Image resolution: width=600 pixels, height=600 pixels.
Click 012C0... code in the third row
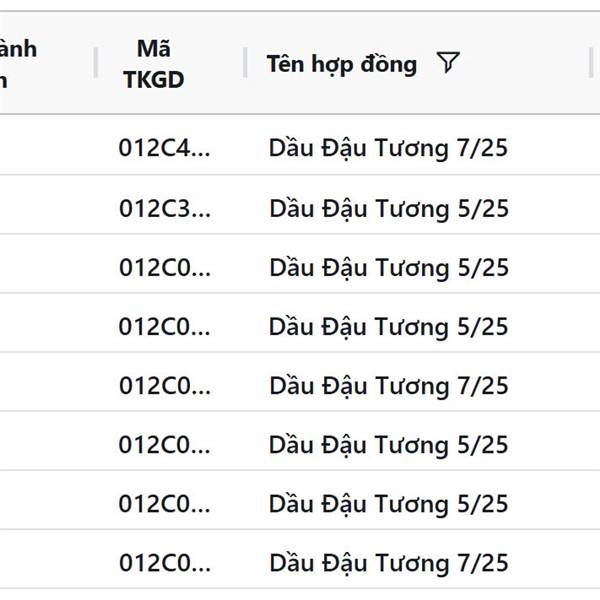click(165, 268)
